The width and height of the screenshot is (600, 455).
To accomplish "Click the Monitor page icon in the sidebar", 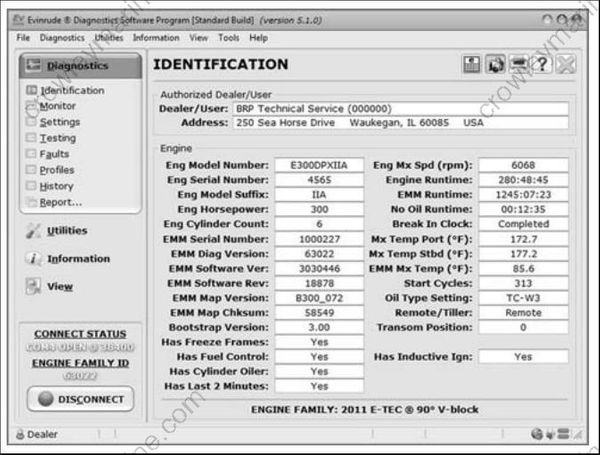I will click(31, 106).
